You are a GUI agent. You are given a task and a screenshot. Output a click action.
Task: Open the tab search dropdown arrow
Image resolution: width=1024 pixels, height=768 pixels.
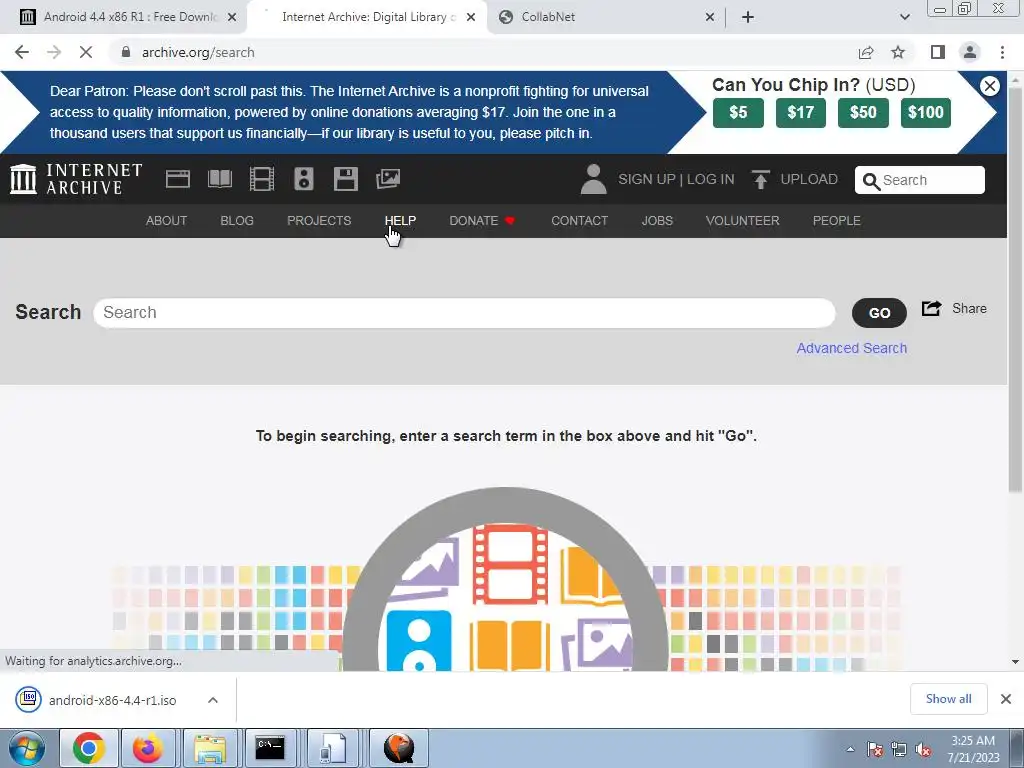904,17
